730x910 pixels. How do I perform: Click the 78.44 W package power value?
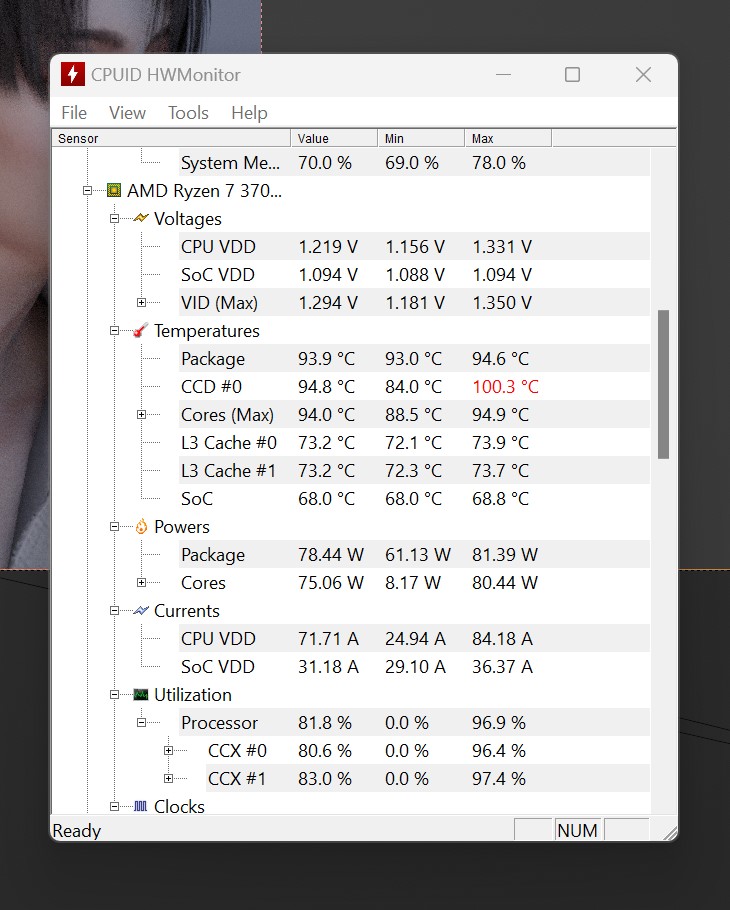click(331, 554)
